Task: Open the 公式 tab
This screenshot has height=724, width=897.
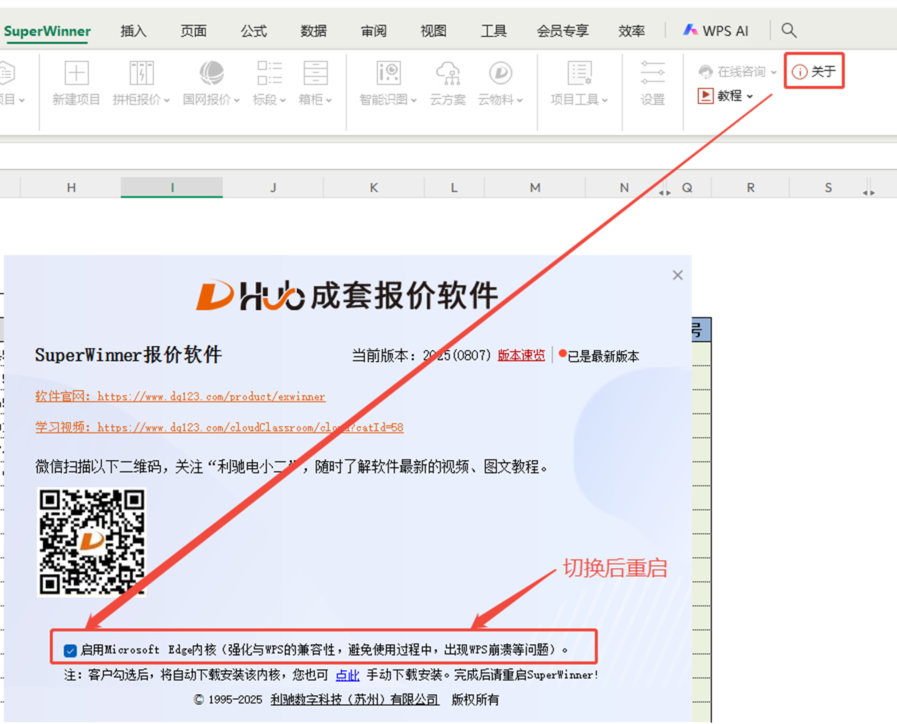Action: [253, 31]
